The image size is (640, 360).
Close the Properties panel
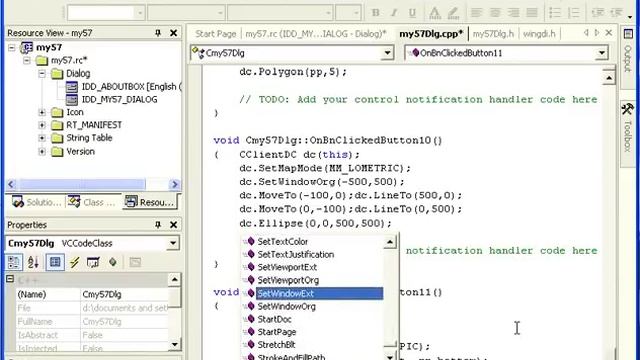(173, 225)
